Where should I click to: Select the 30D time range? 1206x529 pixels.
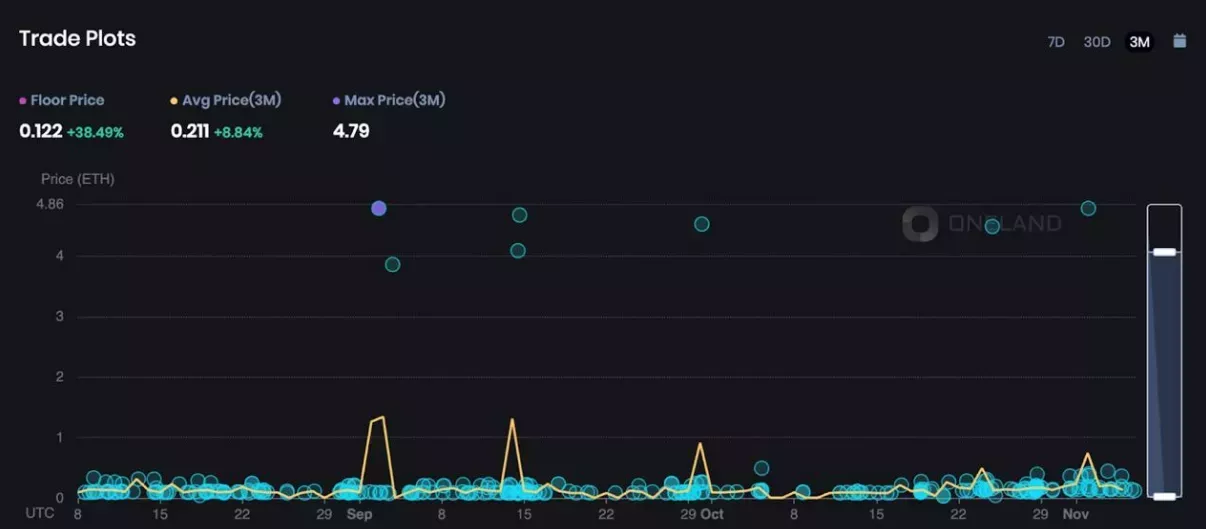pos(1097,42)
